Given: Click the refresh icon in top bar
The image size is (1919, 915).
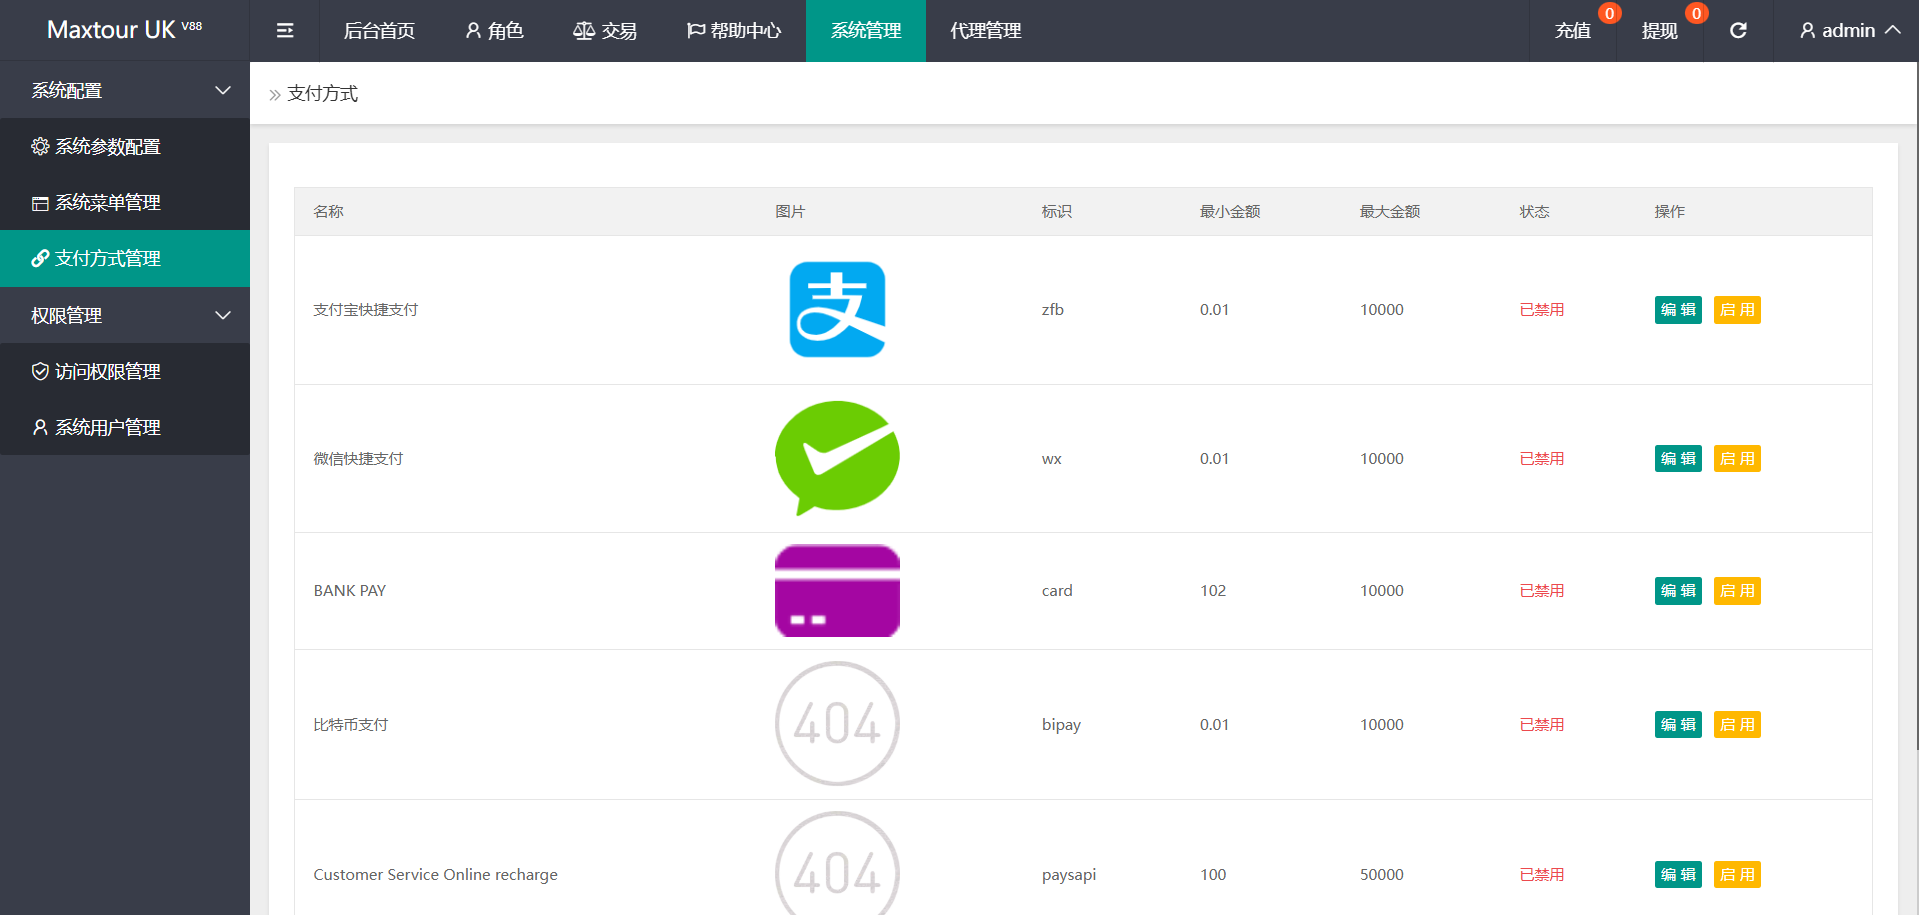Looking at the screenshot, I should [x=1738, y=31].
